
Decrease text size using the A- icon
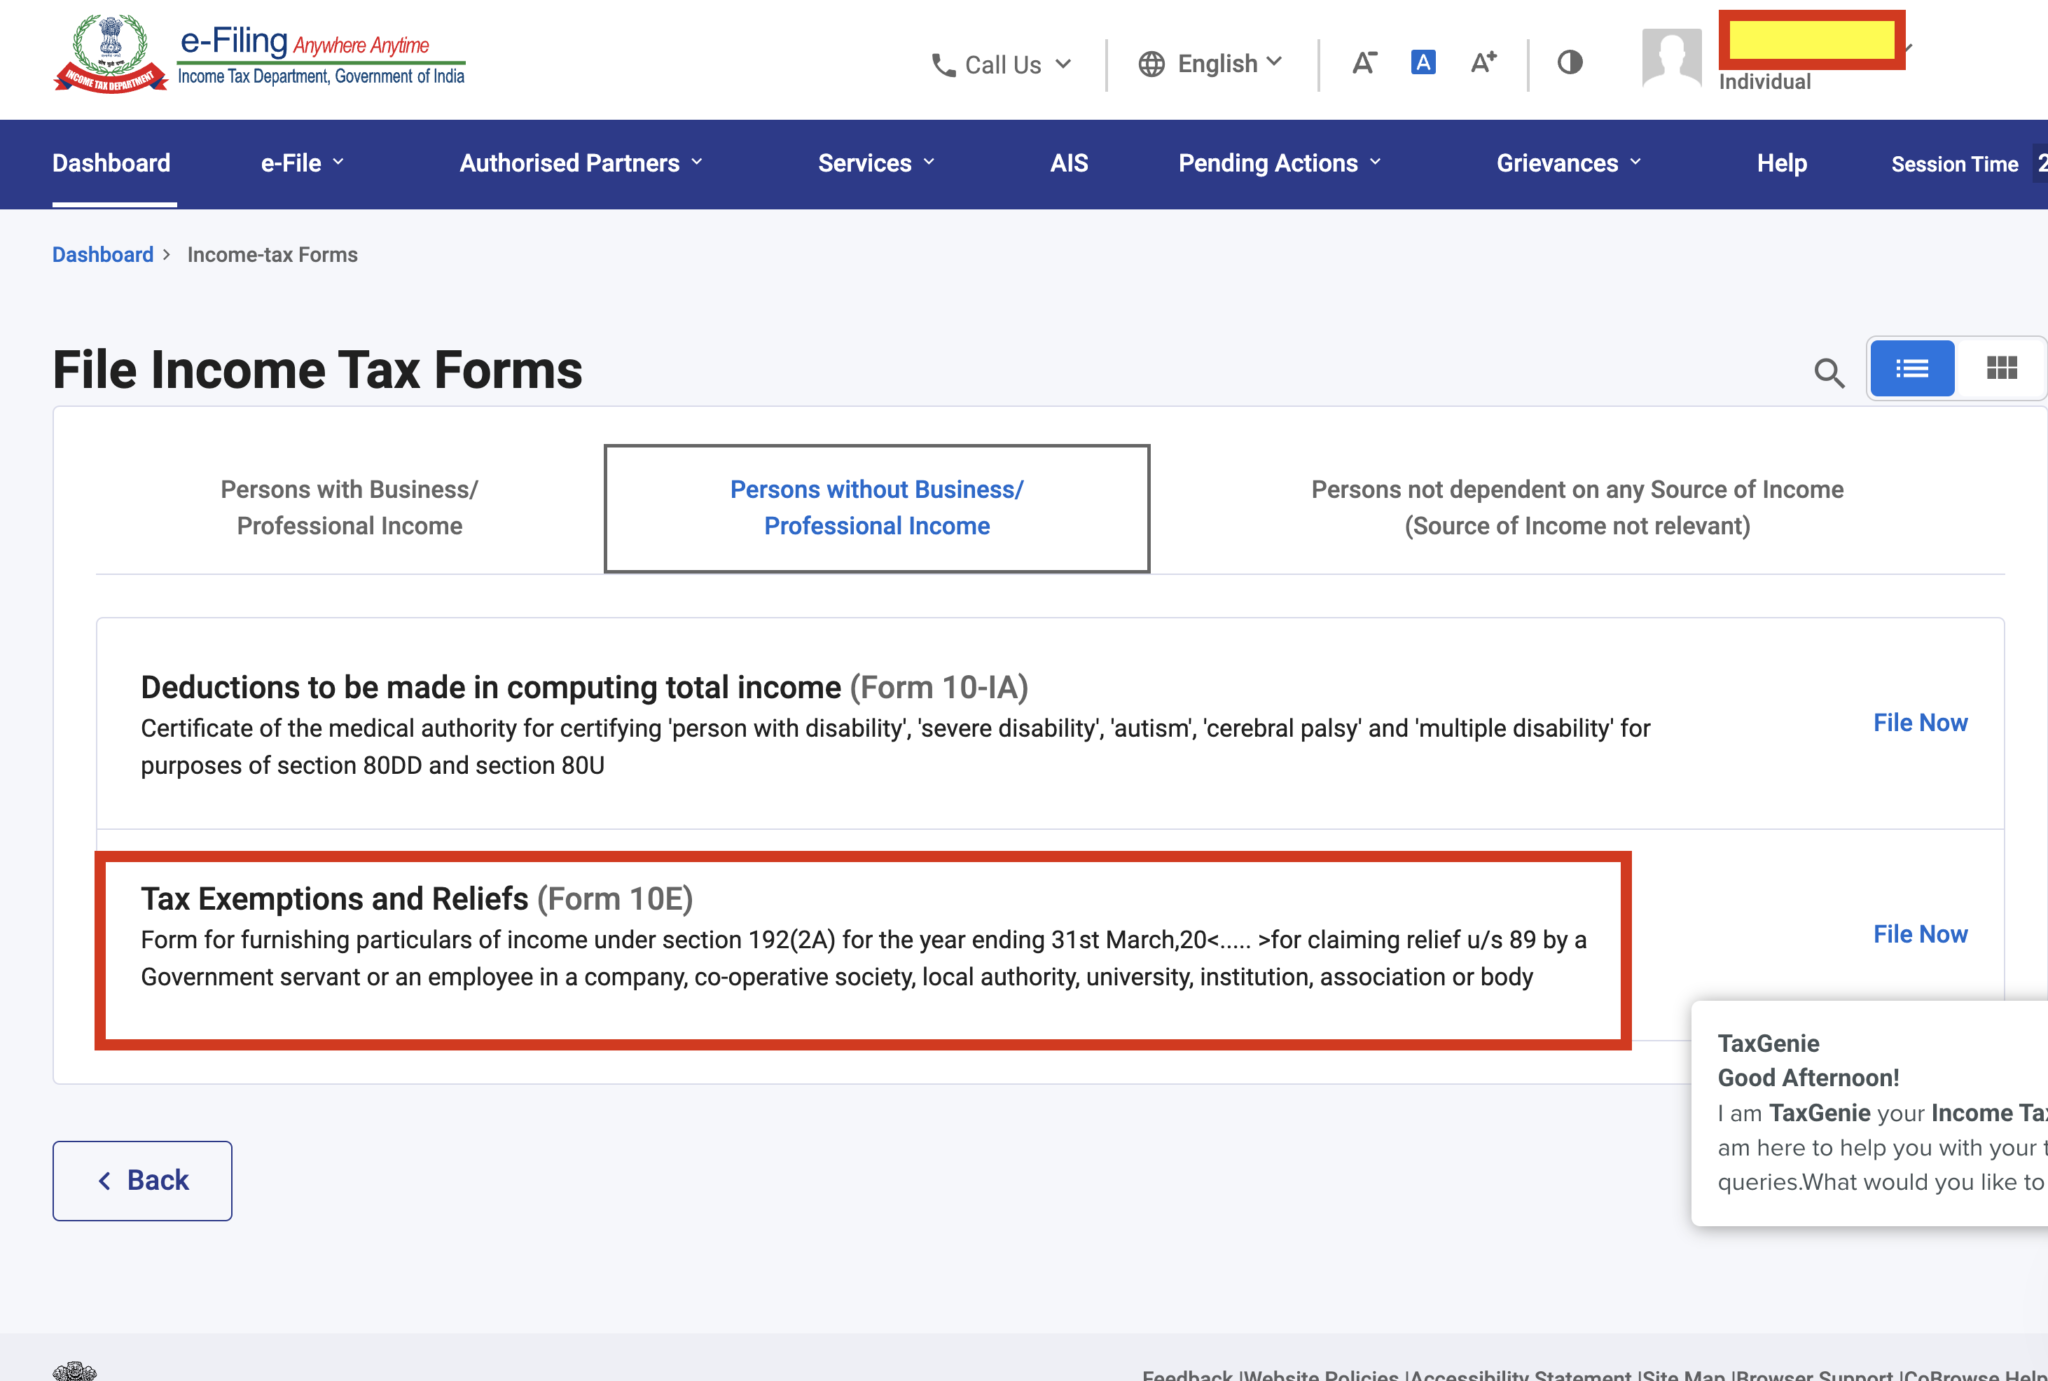(x=1364, y=62)
